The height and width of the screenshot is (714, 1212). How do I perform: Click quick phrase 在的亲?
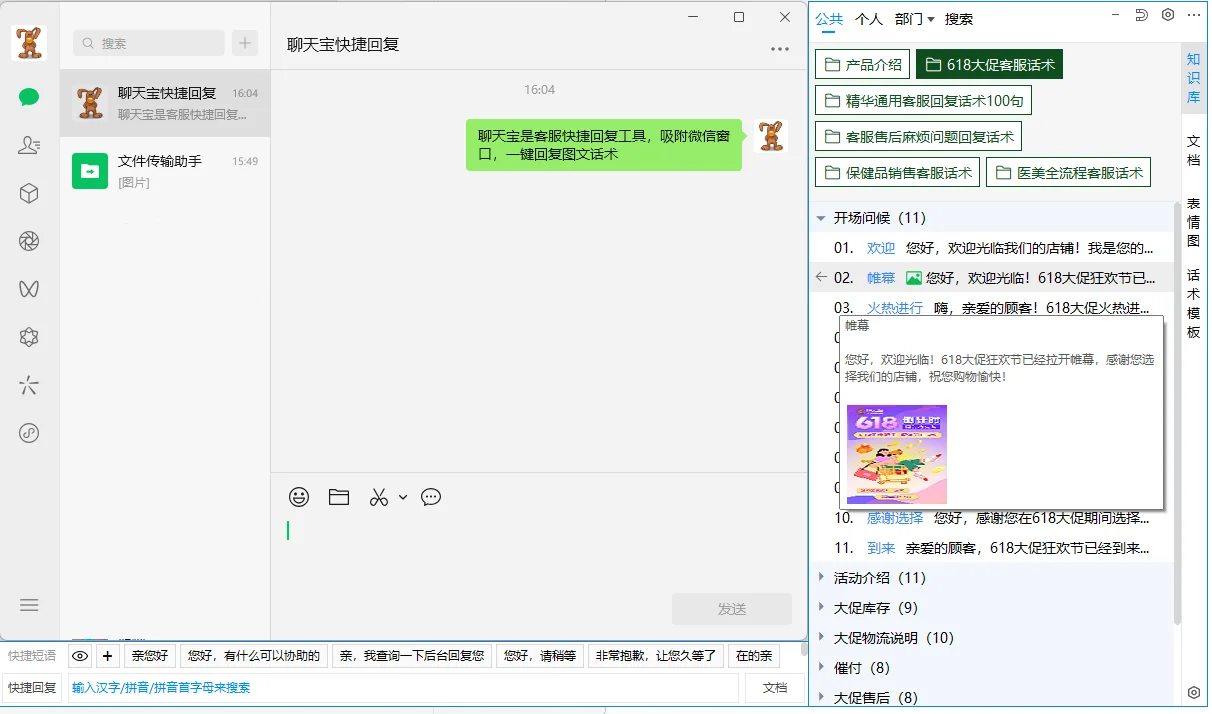(754, 656)
